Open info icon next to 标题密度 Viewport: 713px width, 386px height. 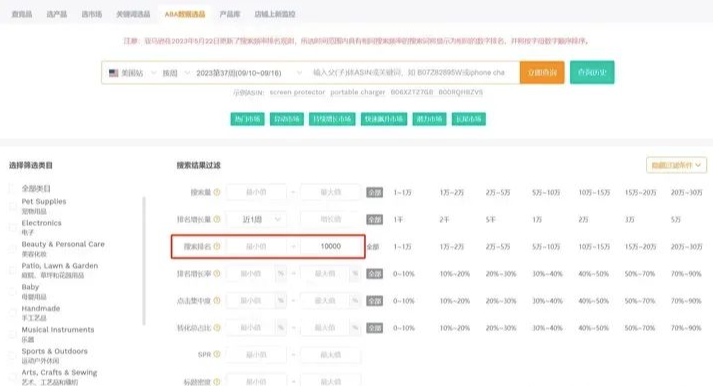pos(217,381)
